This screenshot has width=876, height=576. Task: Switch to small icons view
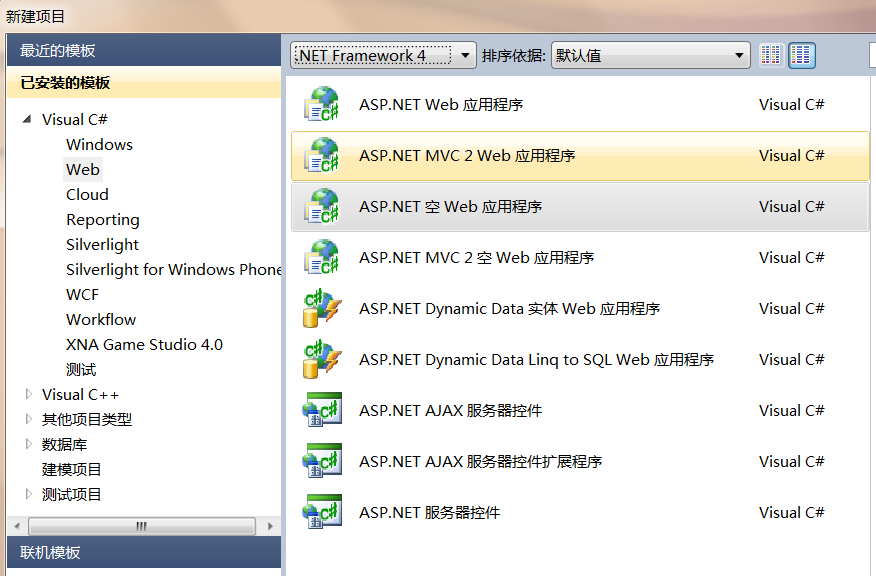click(x=771, y=55)
